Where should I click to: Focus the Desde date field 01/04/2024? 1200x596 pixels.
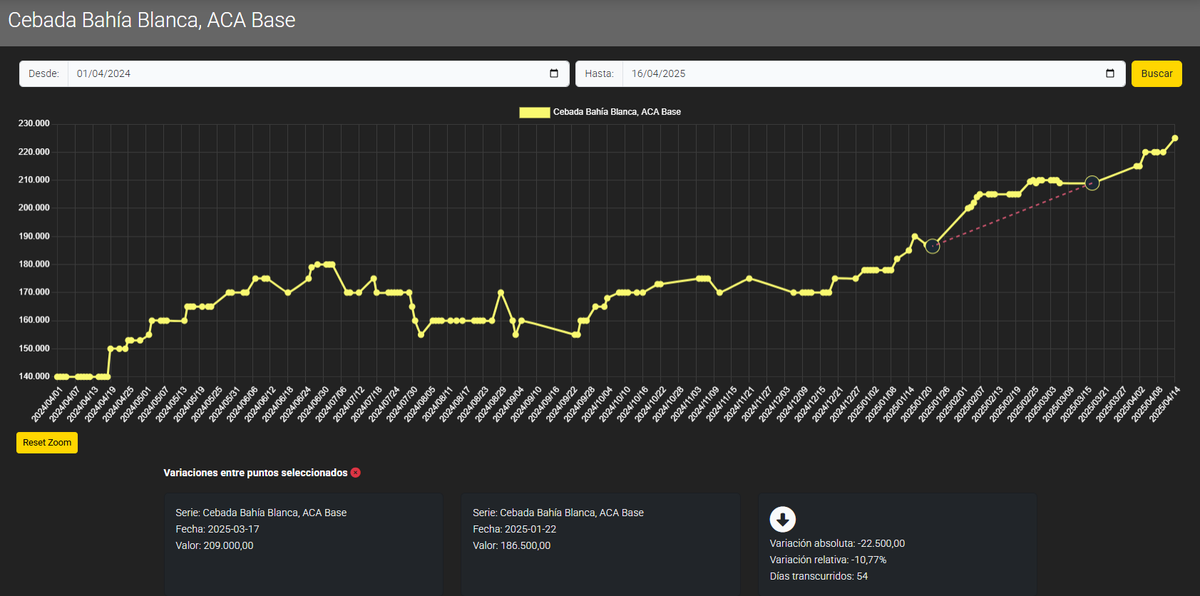click(319, 74)
